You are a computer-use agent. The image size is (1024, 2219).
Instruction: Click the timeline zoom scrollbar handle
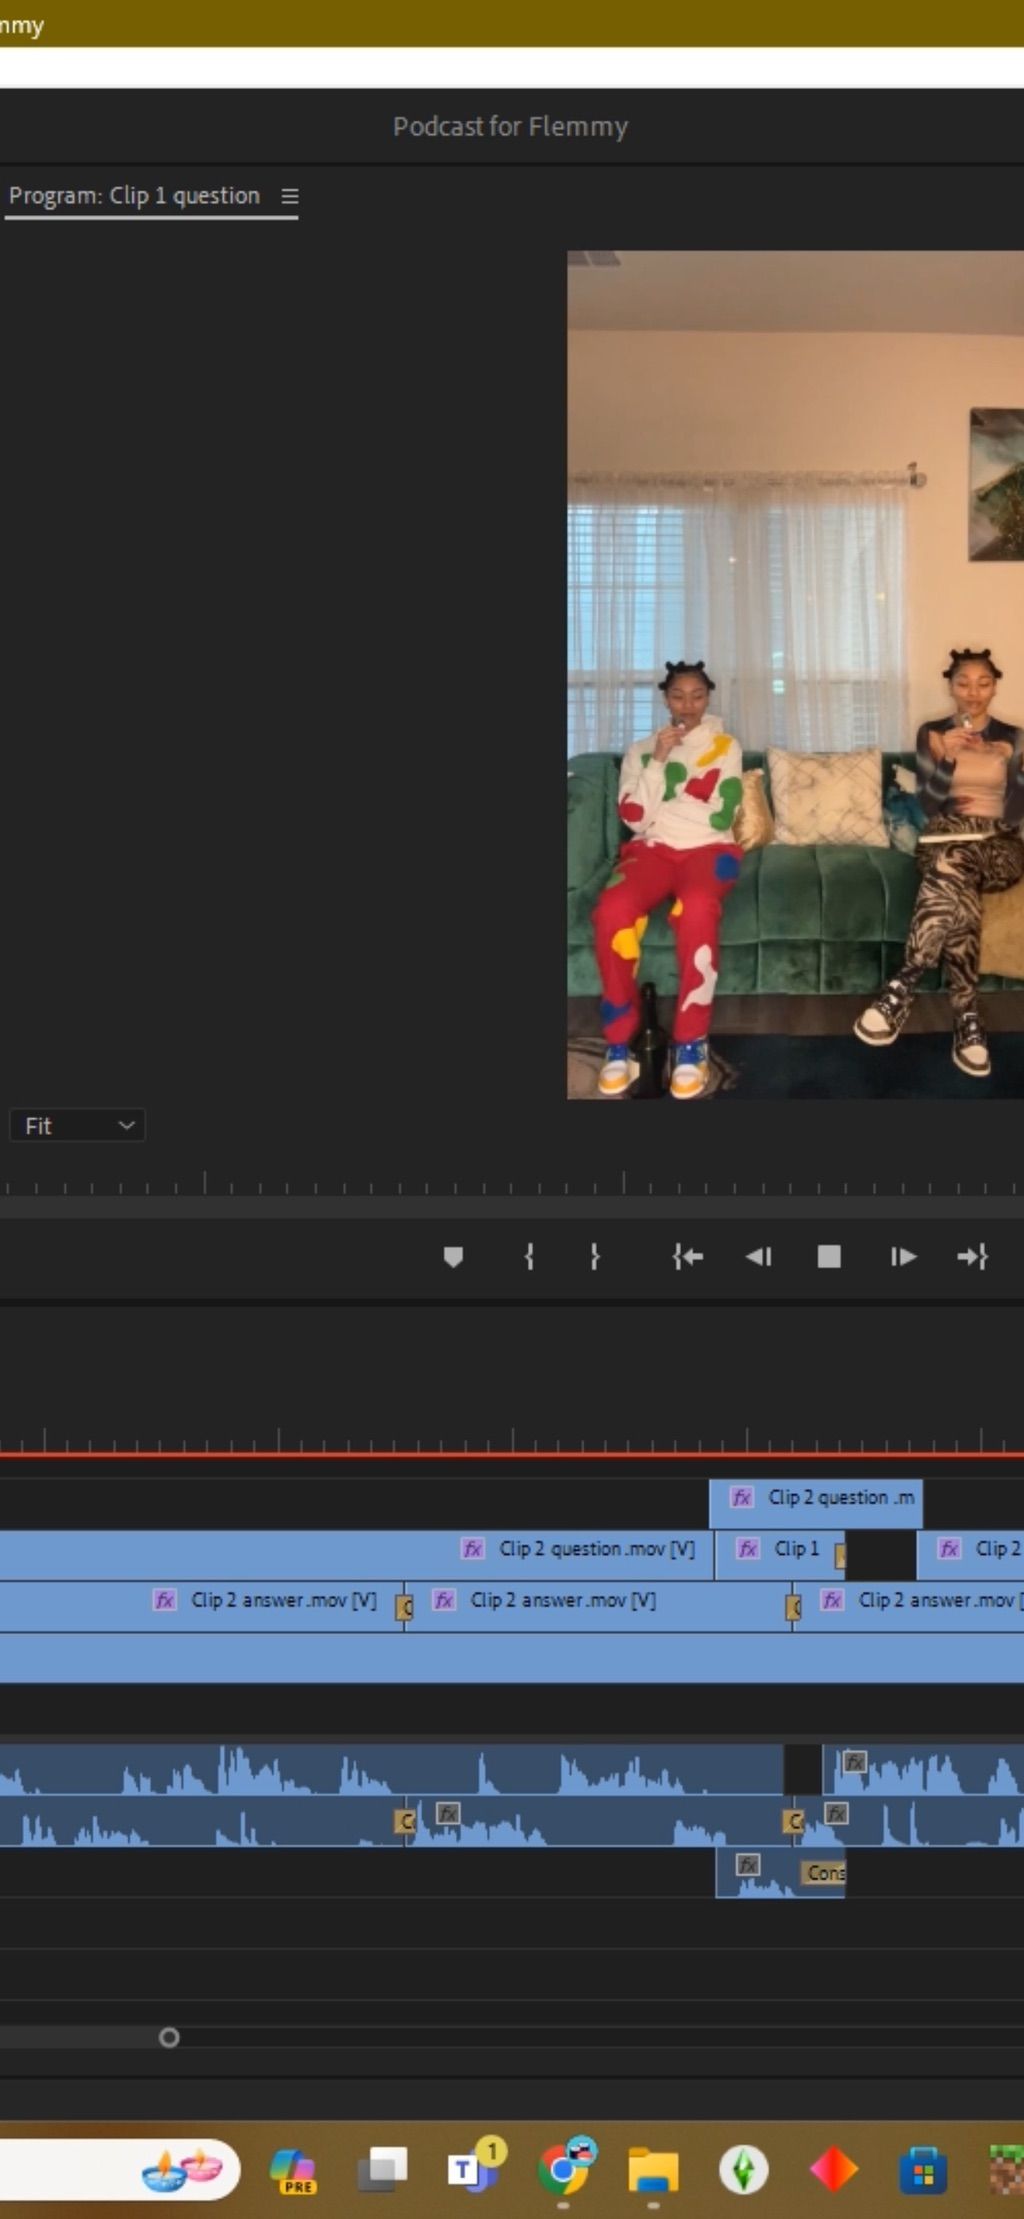[x=169, y=2038]
